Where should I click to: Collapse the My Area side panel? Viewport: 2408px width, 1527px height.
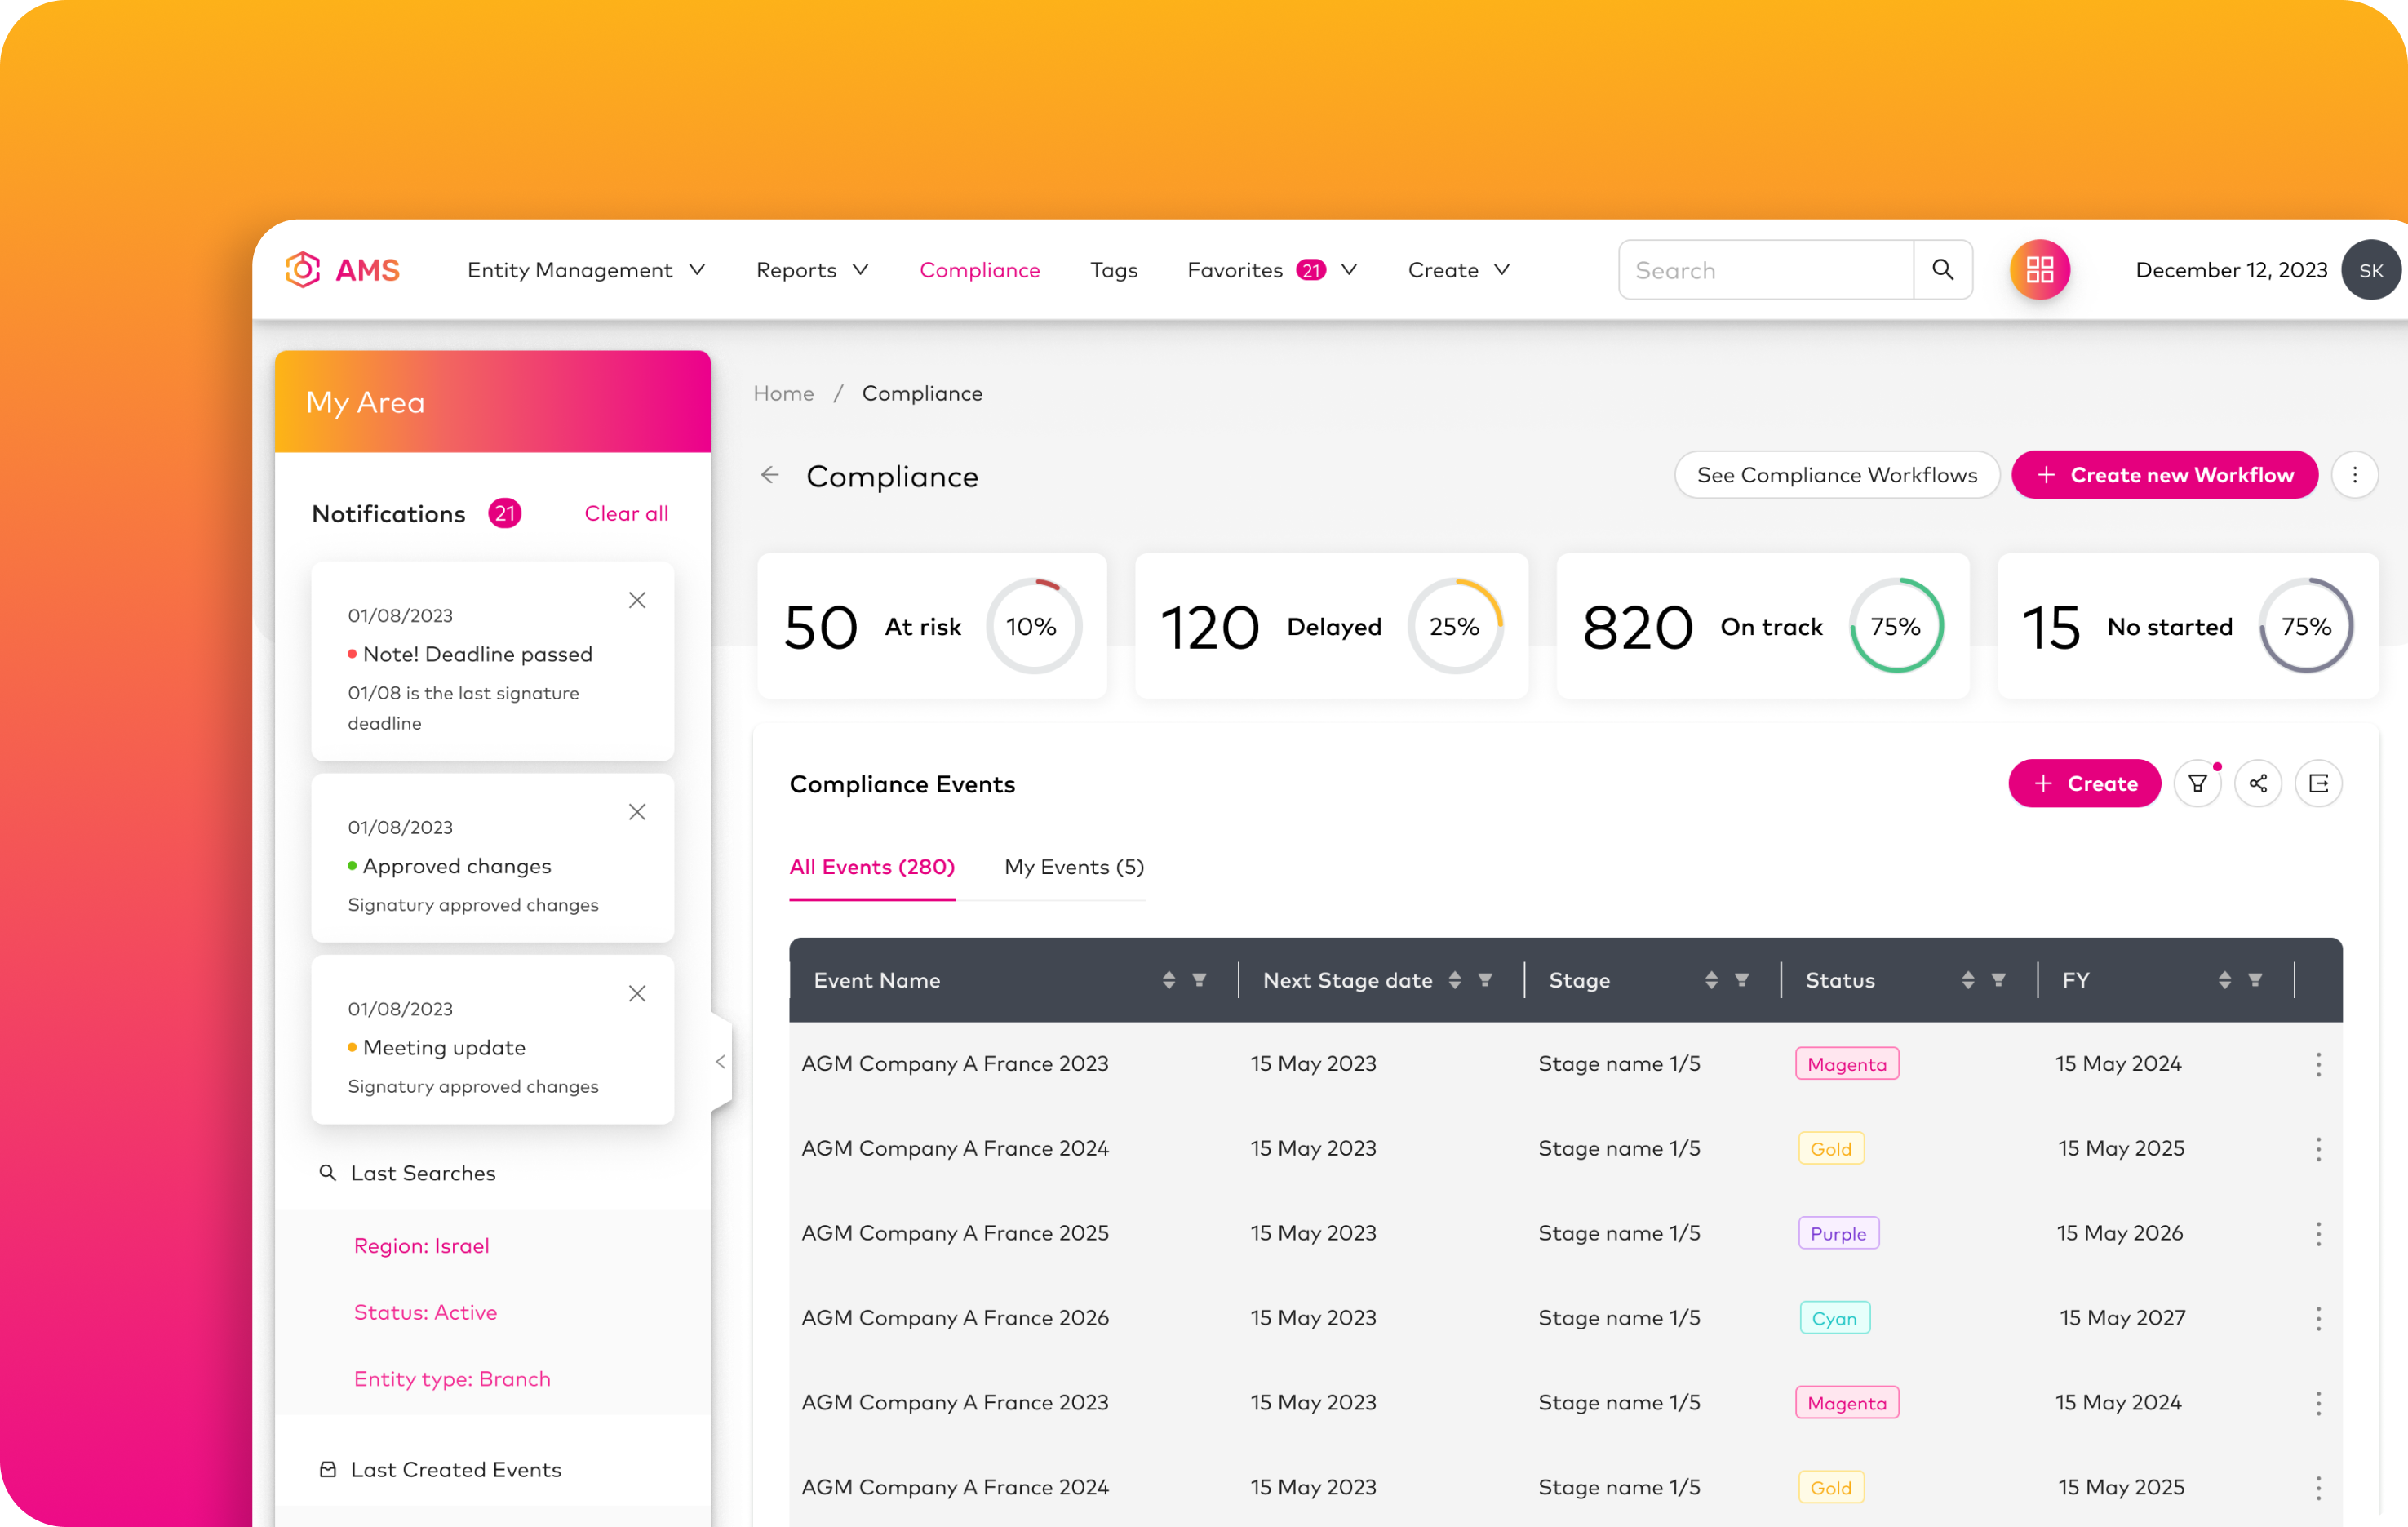[720, 1062]
